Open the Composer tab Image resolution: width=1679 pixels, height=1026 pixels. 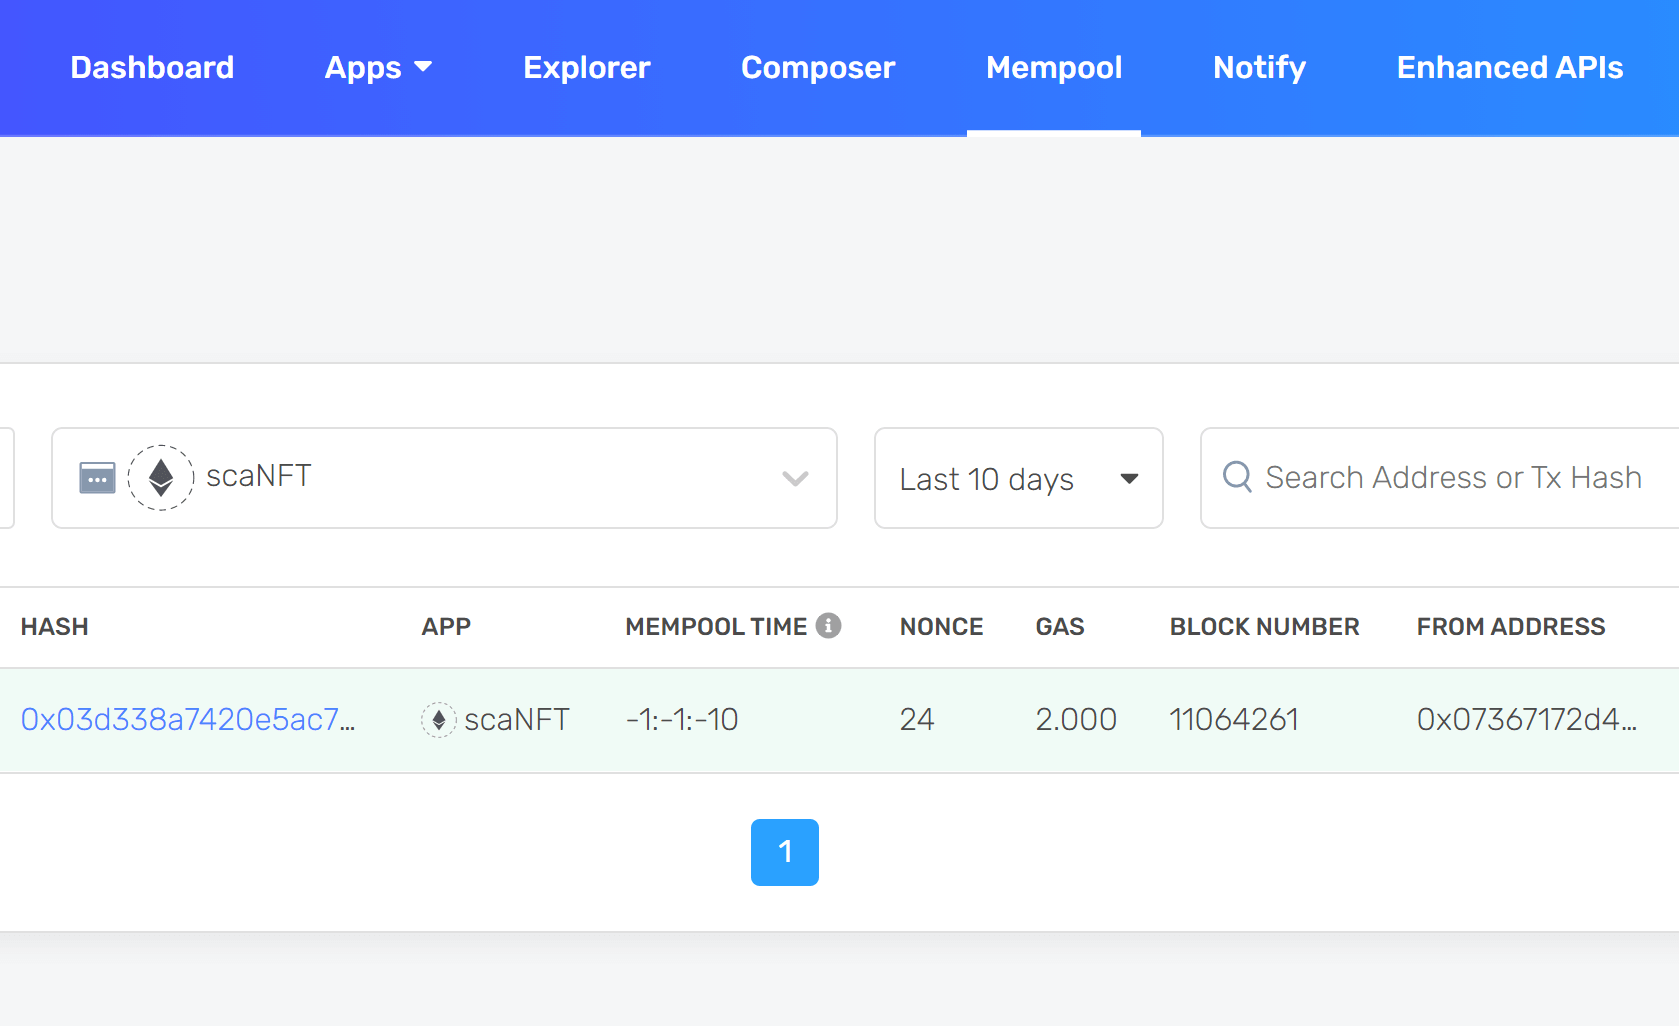point(818,67)
